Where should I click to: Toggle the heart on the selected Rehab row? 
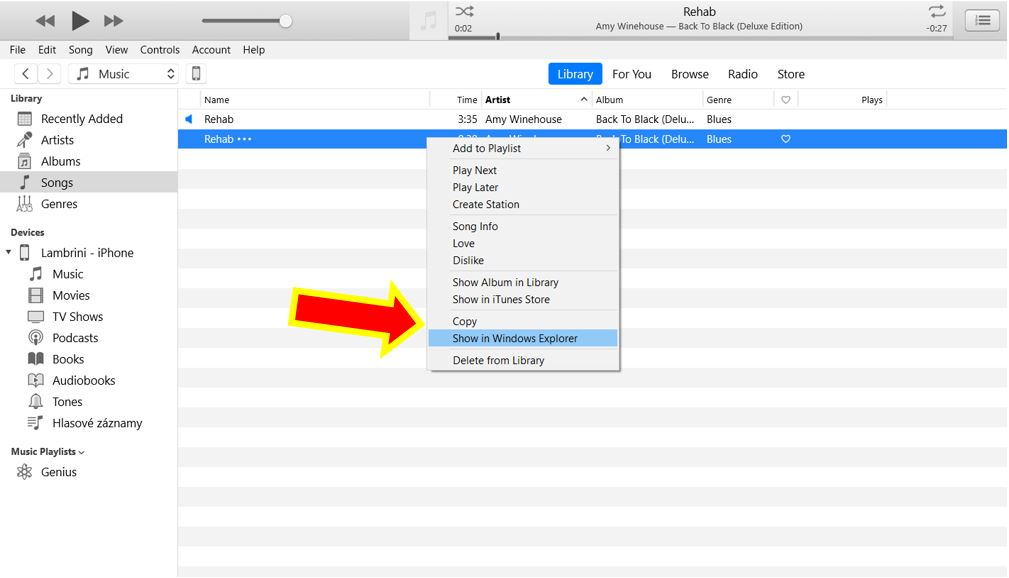tap(786, 139)
